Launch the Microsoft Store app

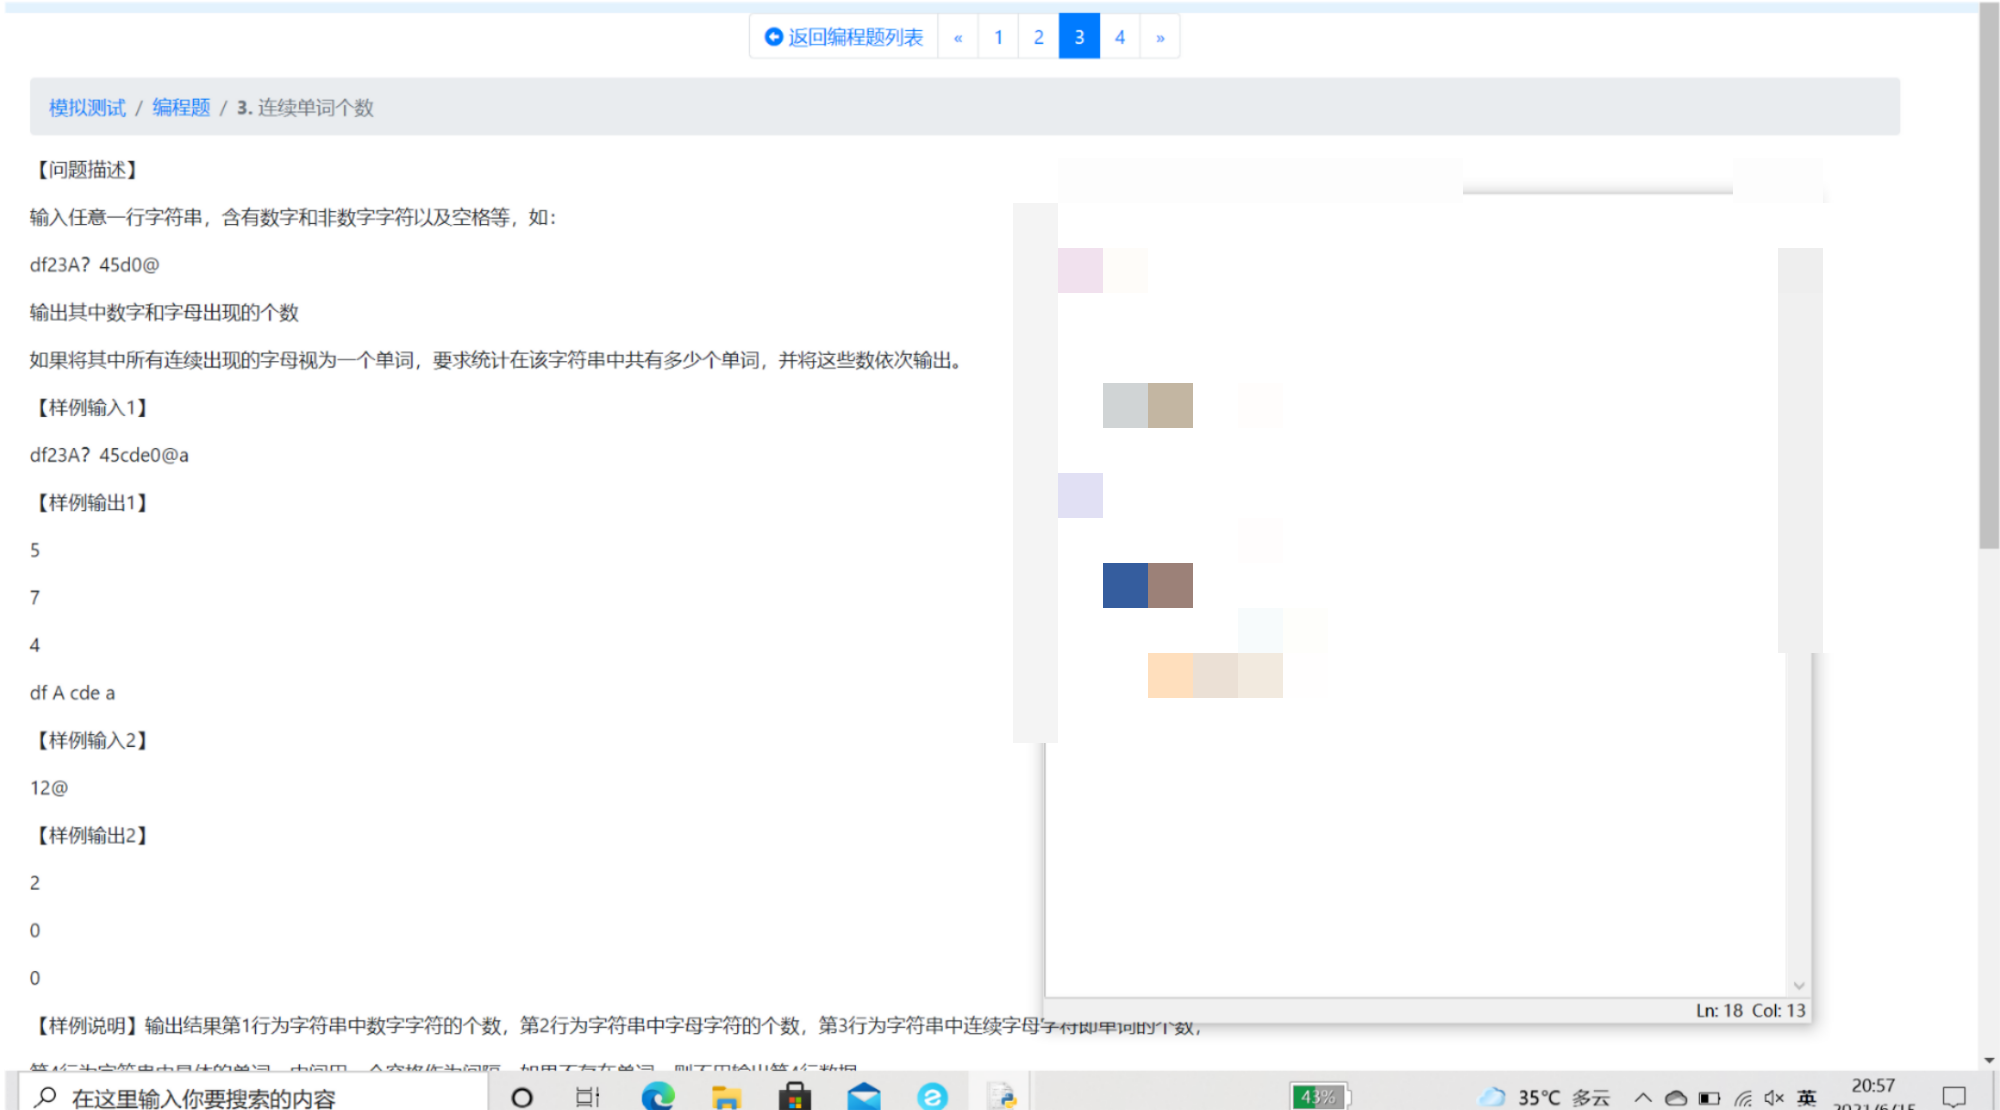[x=795, y=1097]
